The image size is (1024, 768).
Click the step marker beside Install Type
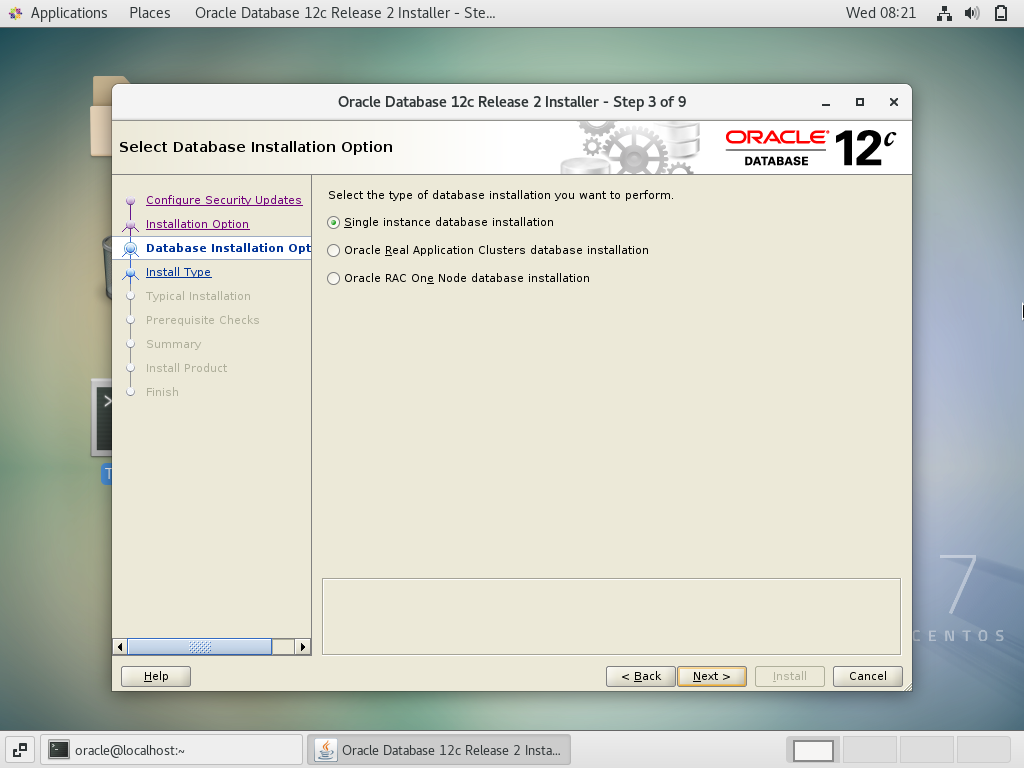pyautogui.click(x=131, y=273)
